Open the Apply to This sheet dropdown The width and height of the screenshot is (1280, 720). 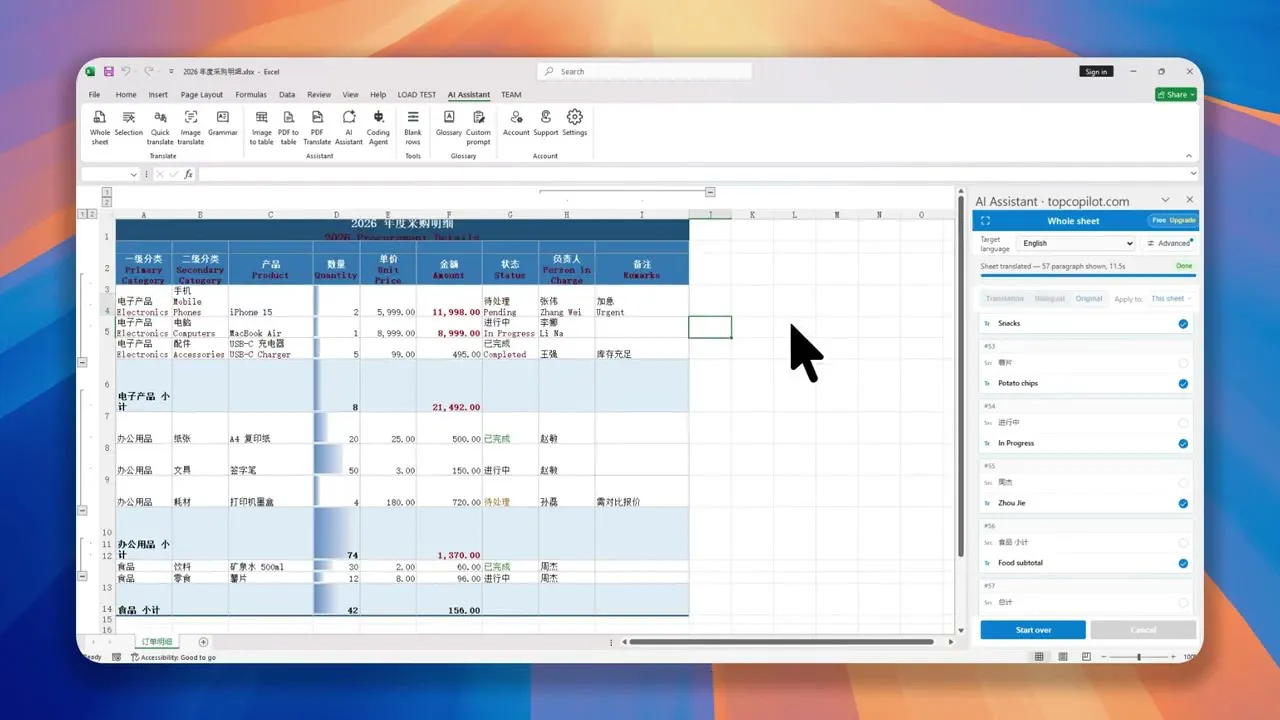(x=1171, y=299)
